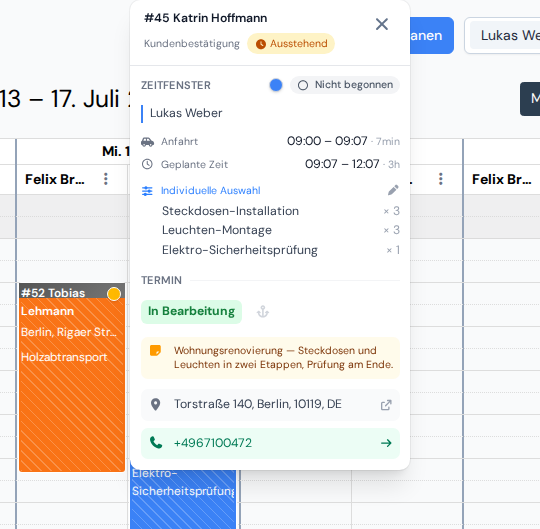Open the options menu for first Felix Br... column
This screenshot has height=529, width=540.
coord(106,179)
